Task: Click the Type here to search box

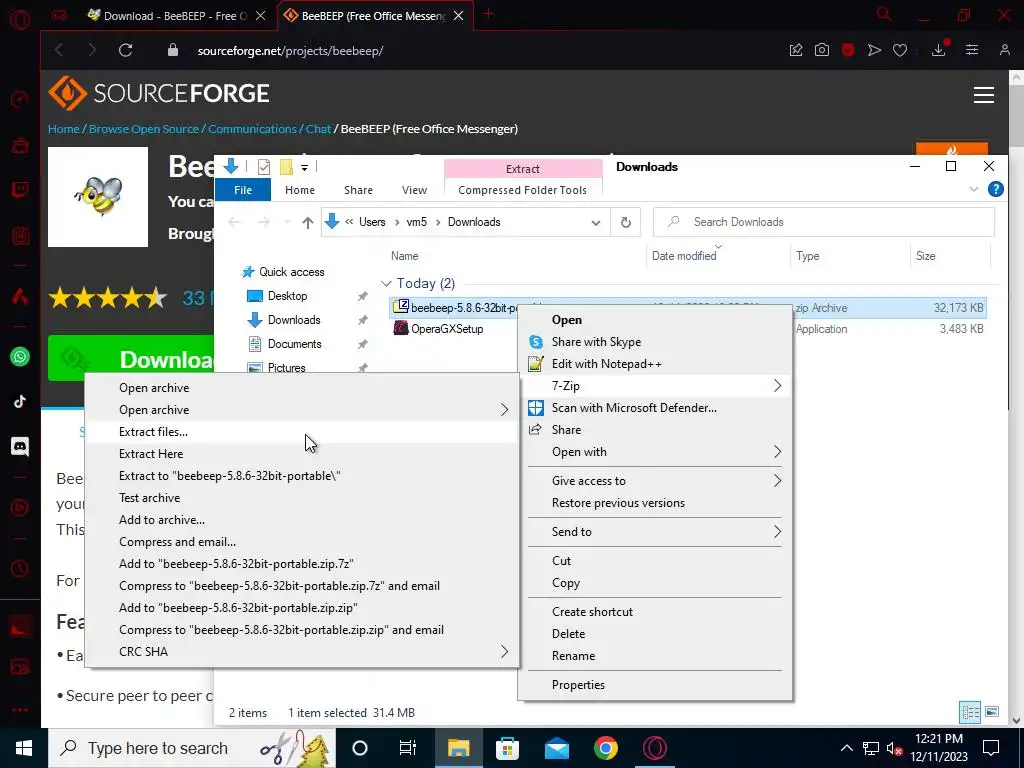Action: tap(191, 748)
